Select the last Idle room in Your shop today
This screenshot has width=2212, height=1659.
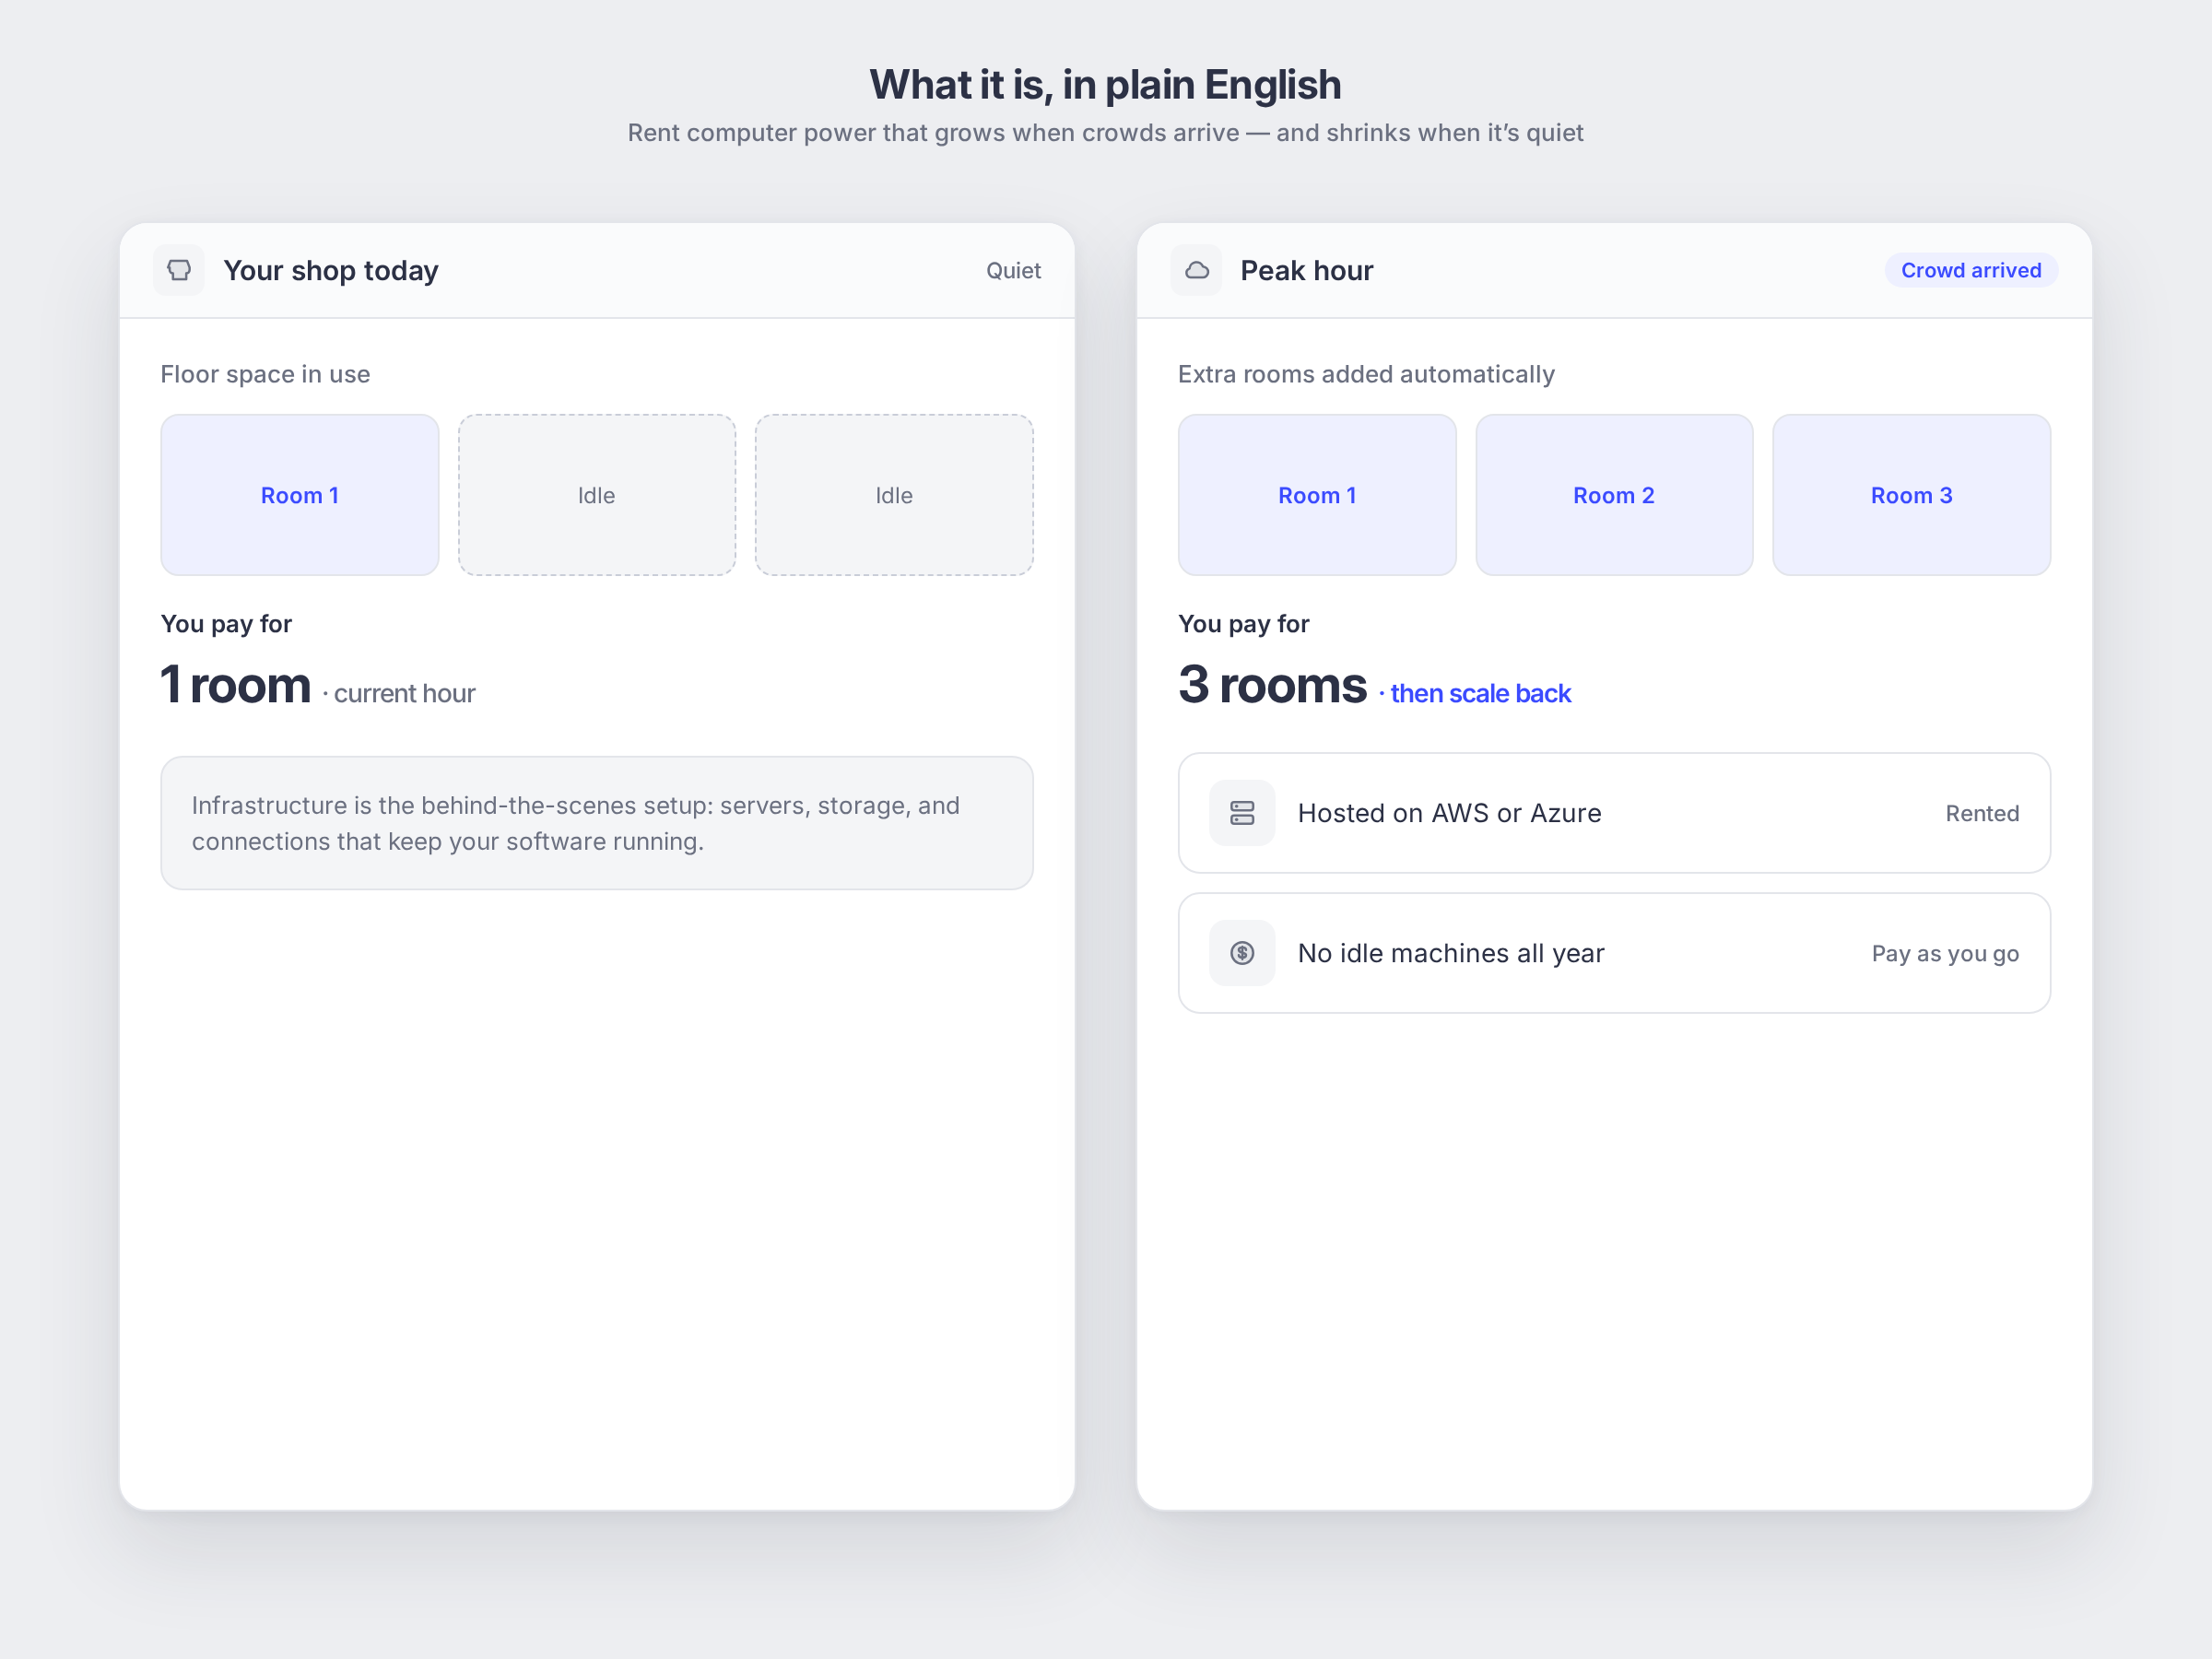[894, 495]
